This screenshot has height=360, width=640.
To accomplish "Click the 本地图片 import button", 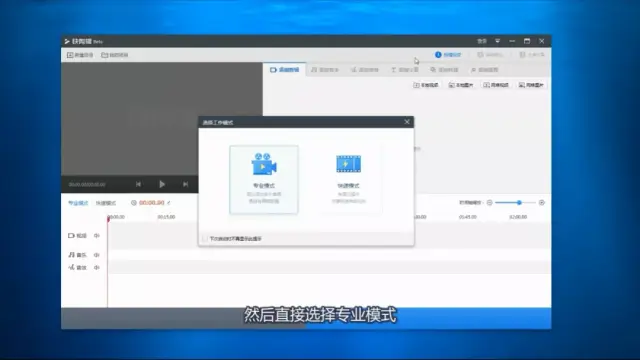I will pyautogui.click(x=461, y=85).
